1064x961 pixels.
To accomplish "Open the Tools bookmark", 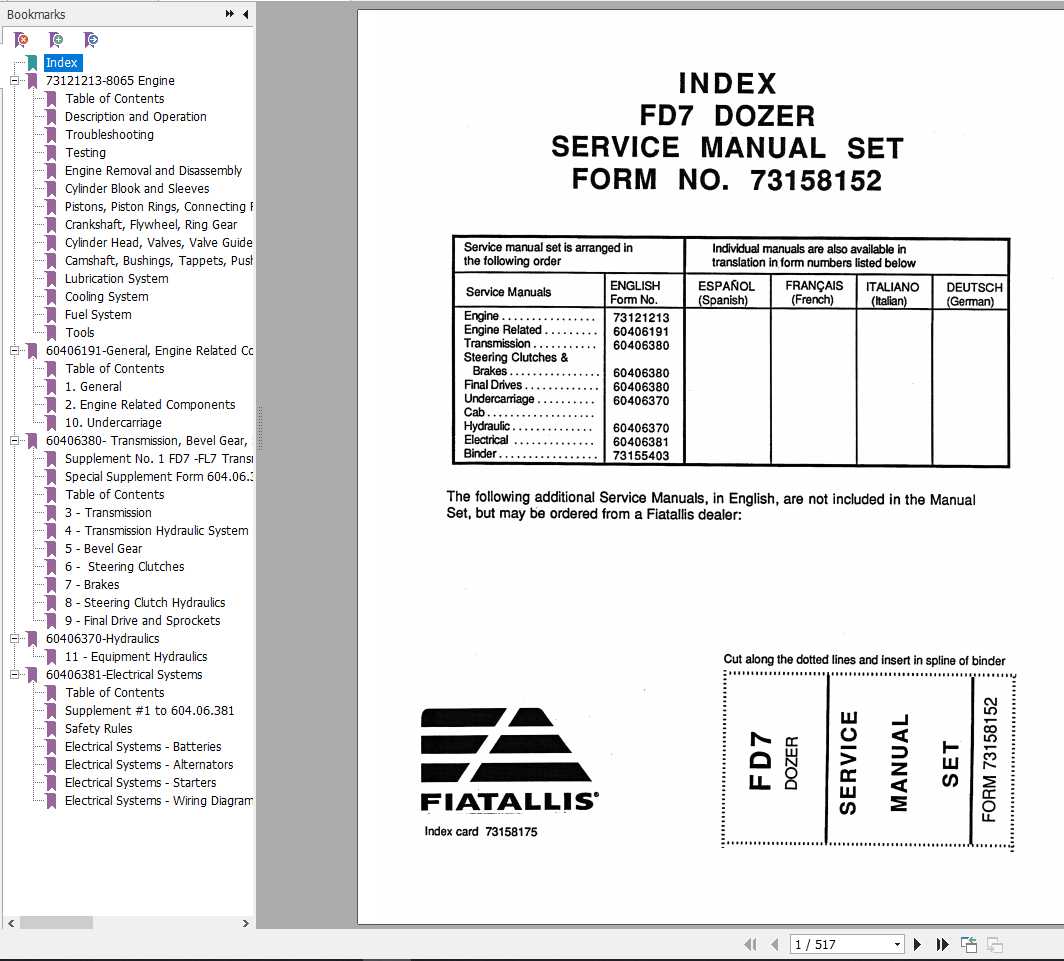I will (79, 333).
